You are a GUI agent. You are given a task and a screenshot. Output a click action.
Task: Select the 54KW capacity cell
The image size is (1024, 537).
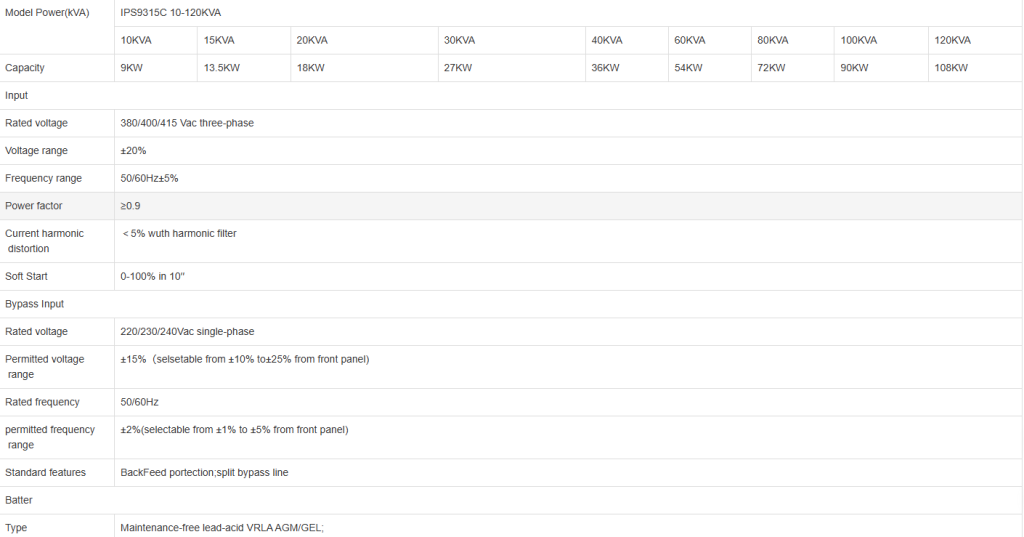tap(688, 68)
